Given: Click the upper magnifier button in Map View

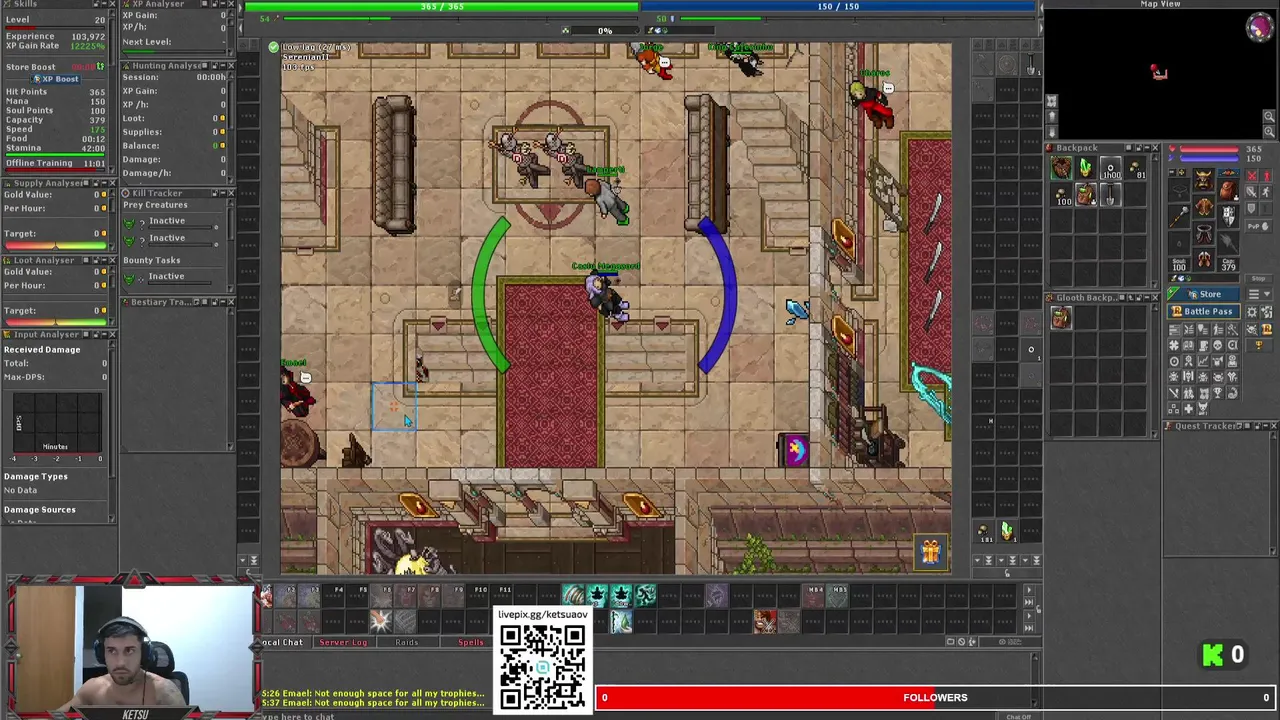Looking at the screenshot, I should tap(1269, 116).
